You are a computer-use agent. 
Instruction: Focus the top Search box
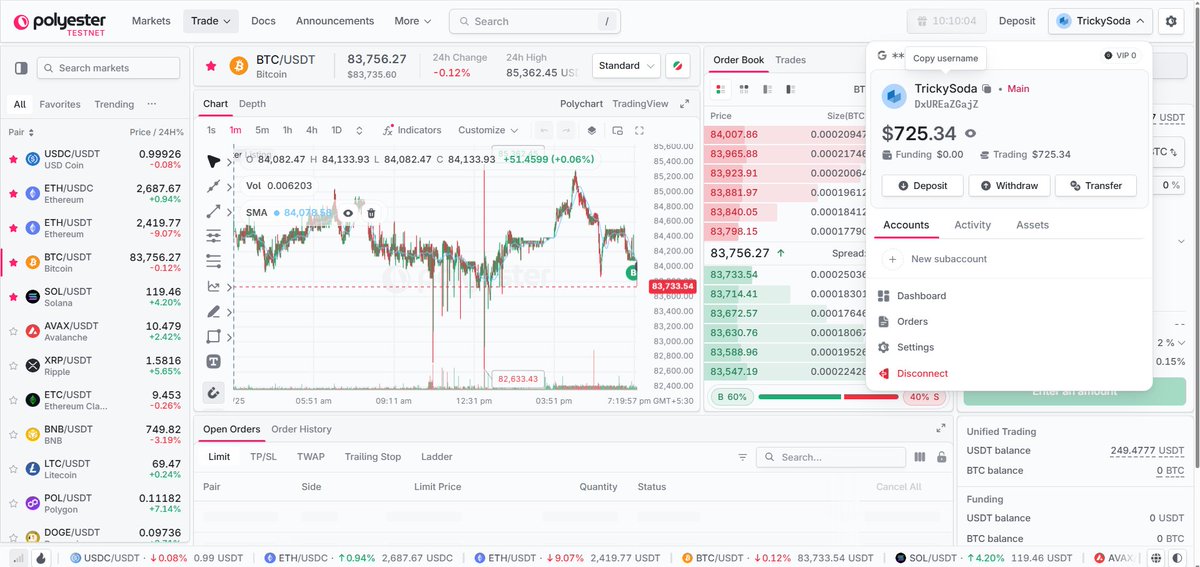pos(534,21)
